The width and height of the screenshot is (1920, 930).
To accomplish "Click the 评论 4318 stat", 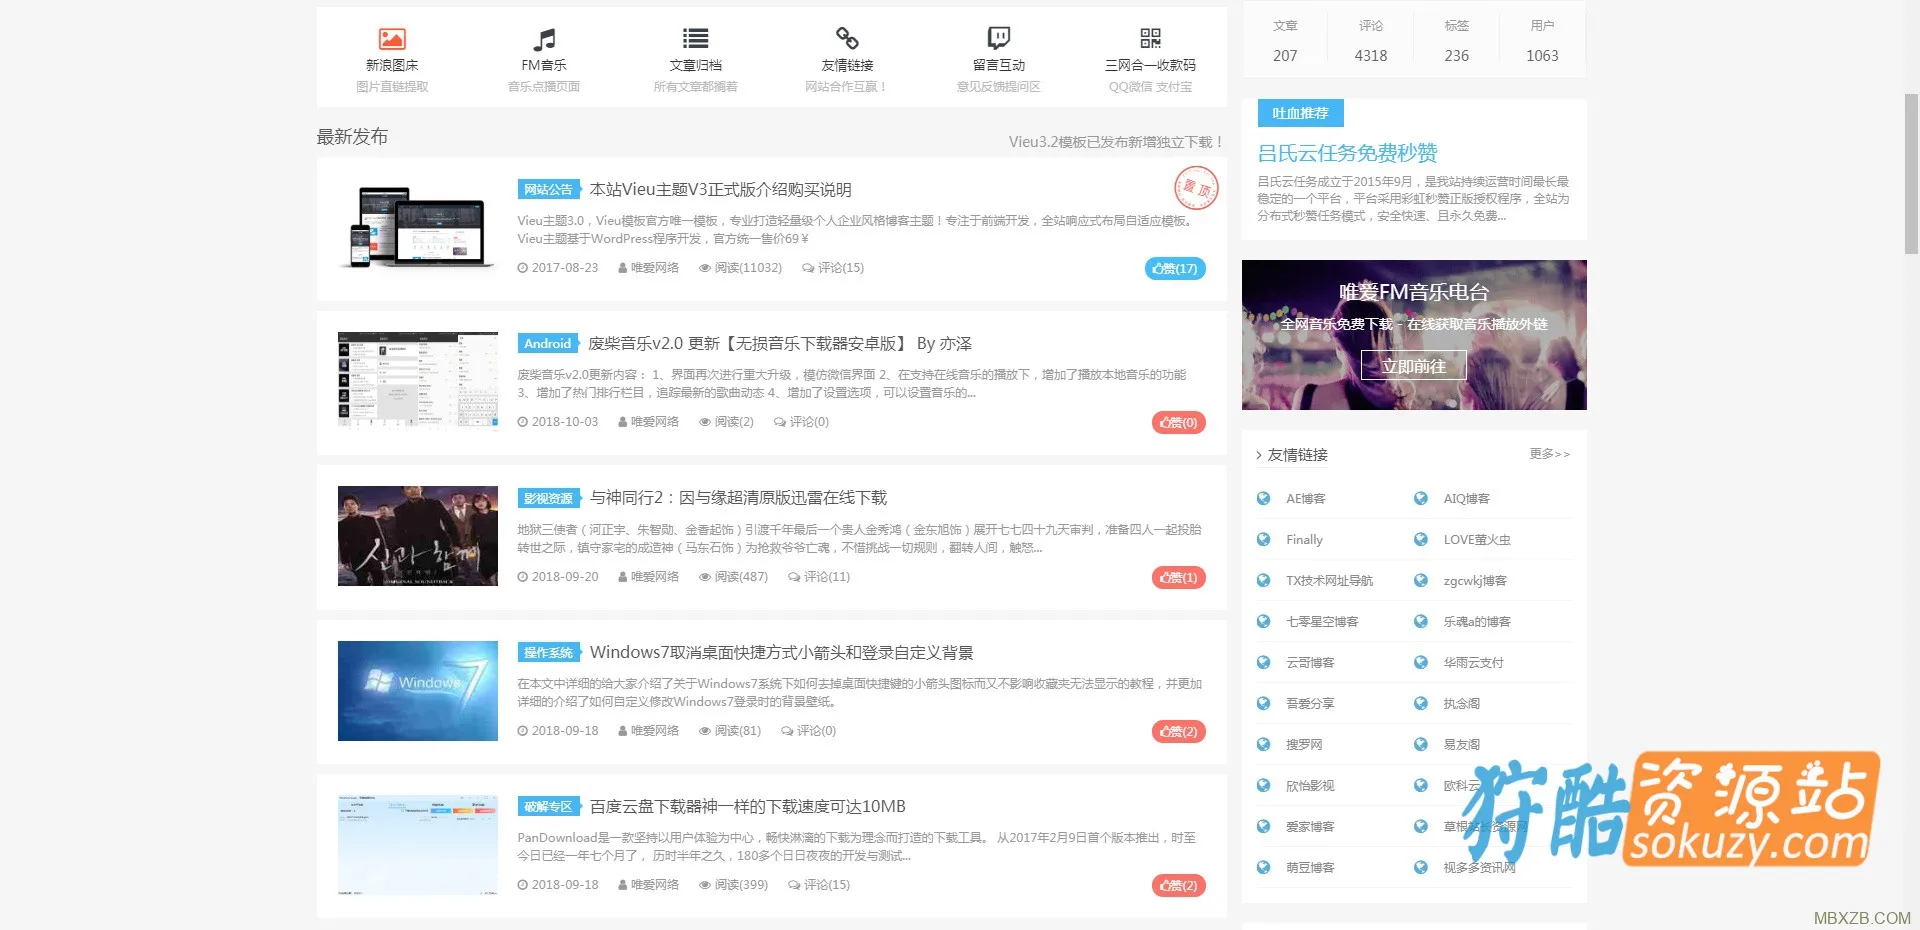I will [x=1371, y=41].
